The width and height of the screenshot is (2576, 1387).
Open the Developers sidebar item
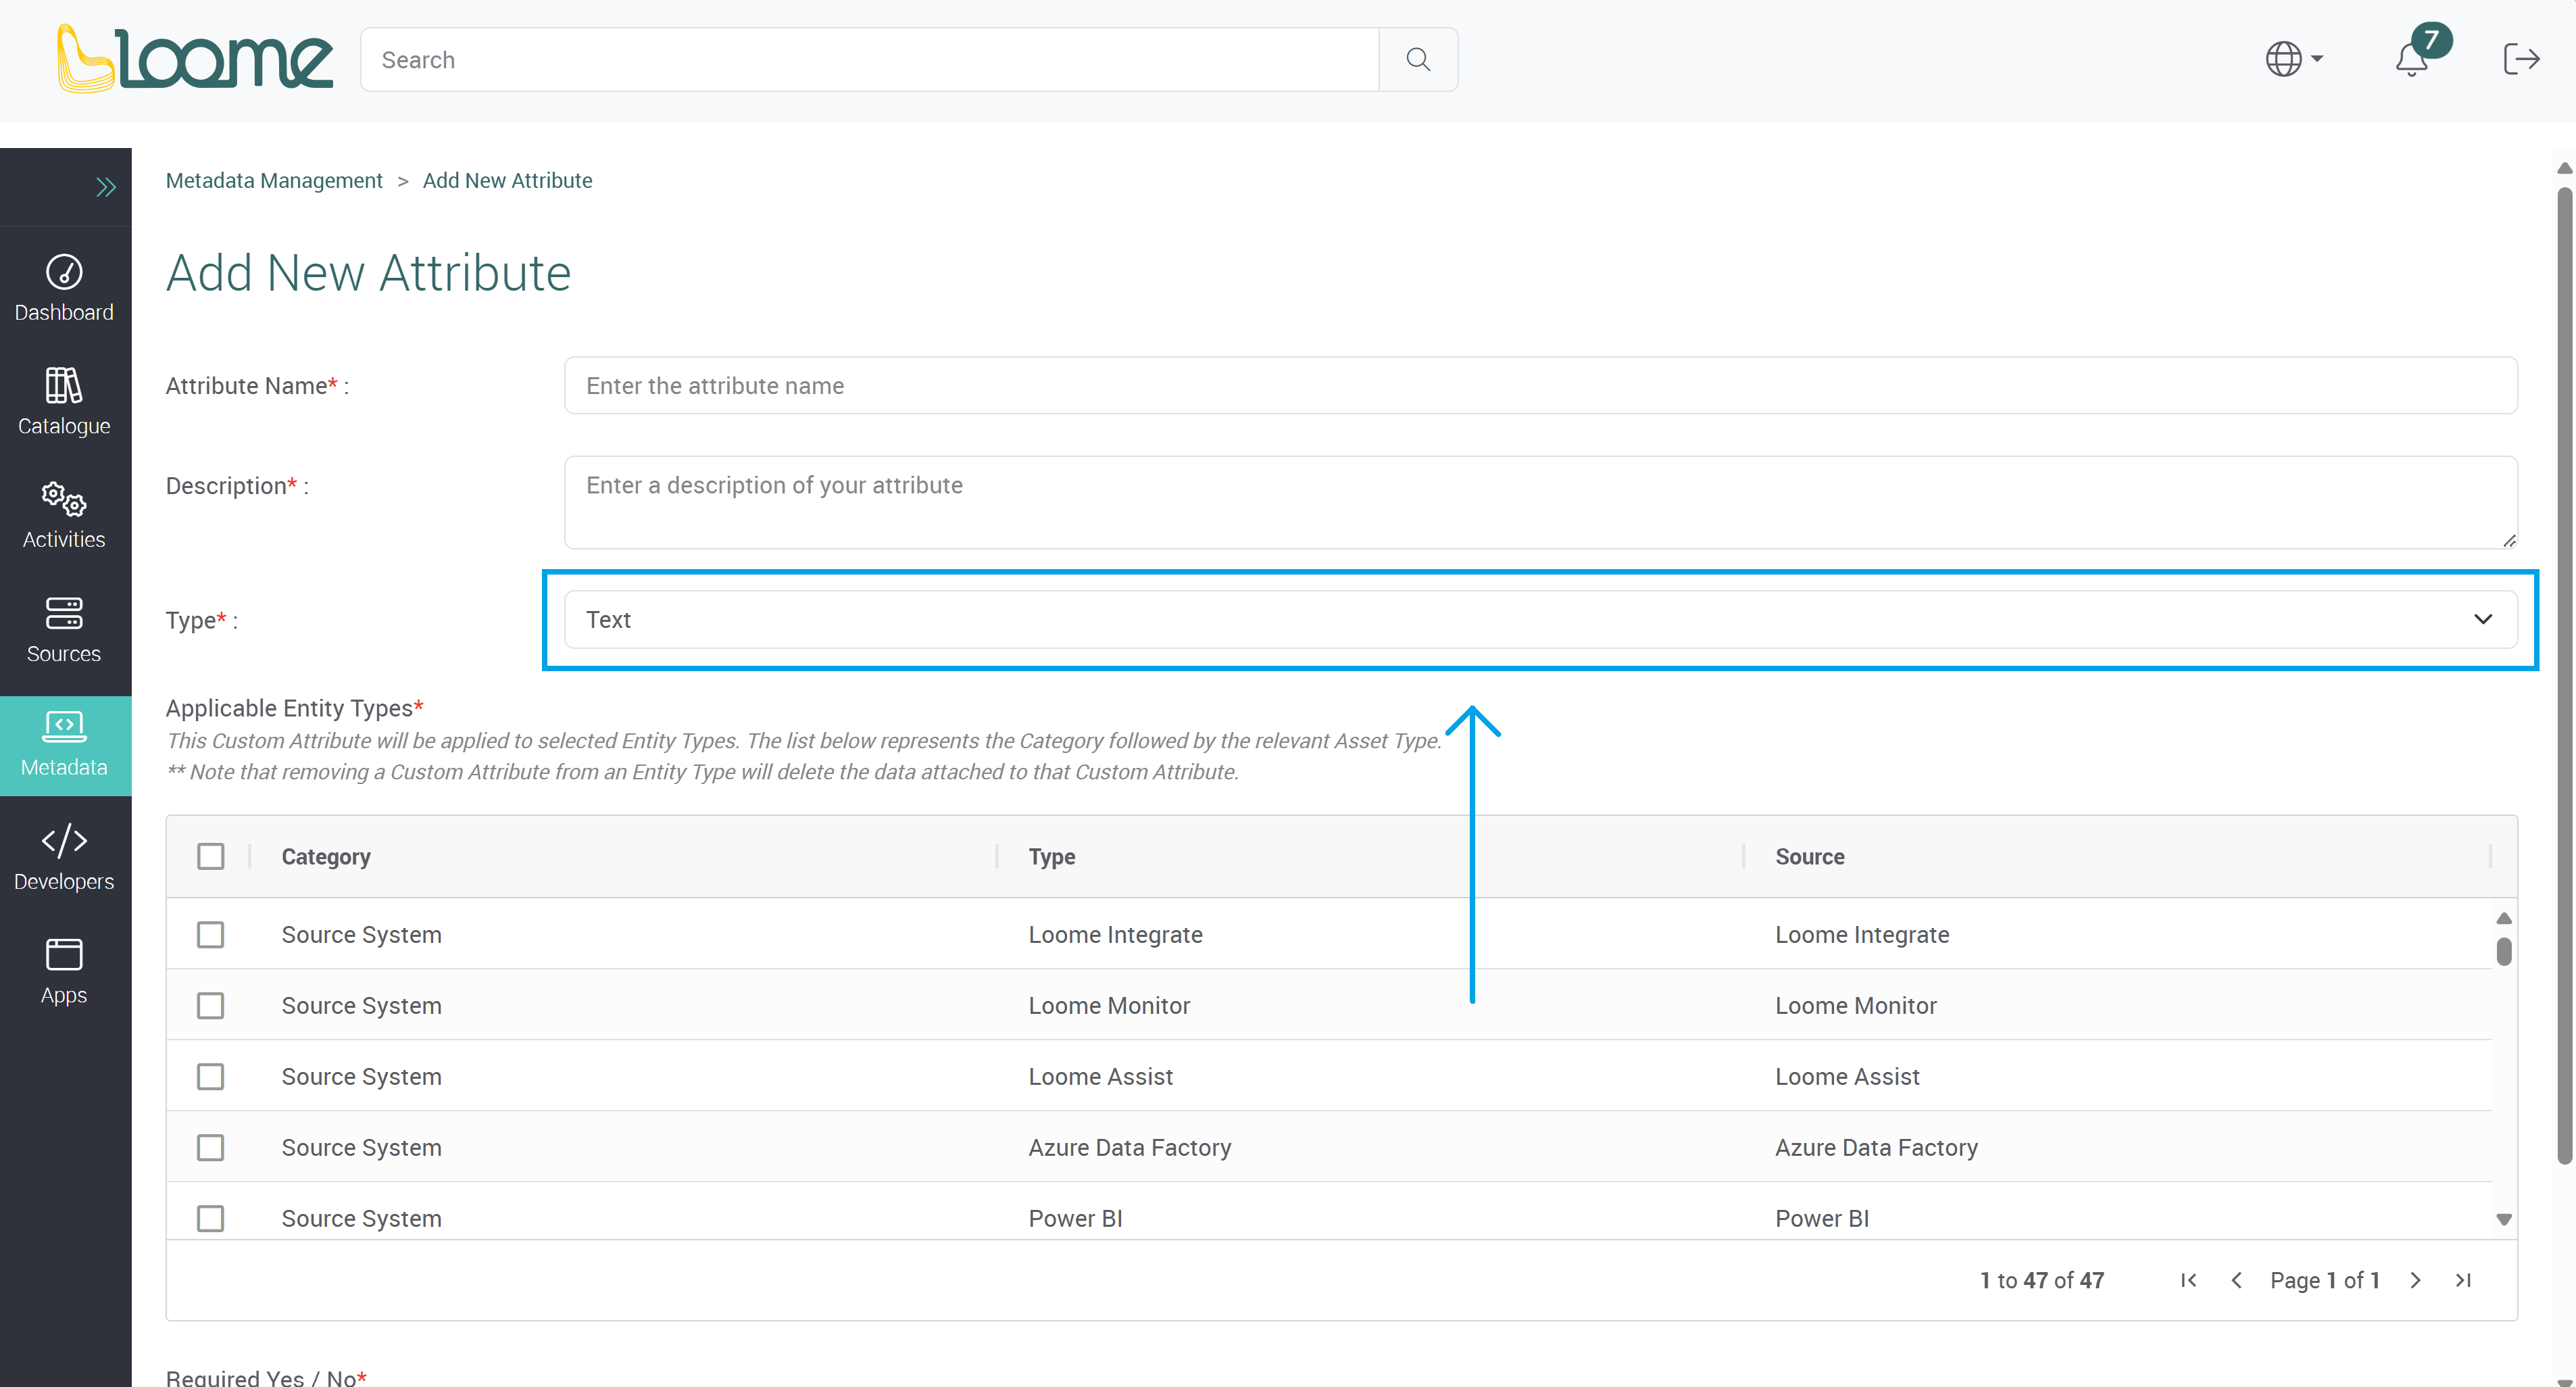[64, 858]
